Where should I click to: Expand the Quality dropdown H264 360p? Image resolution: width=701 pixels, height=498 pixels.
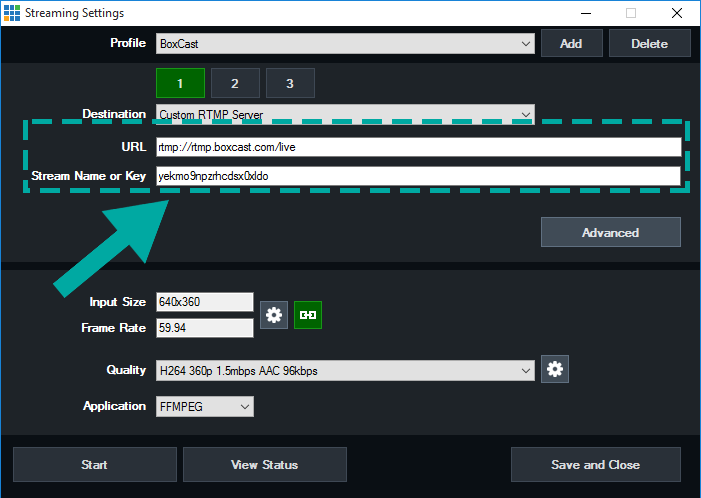344,371
